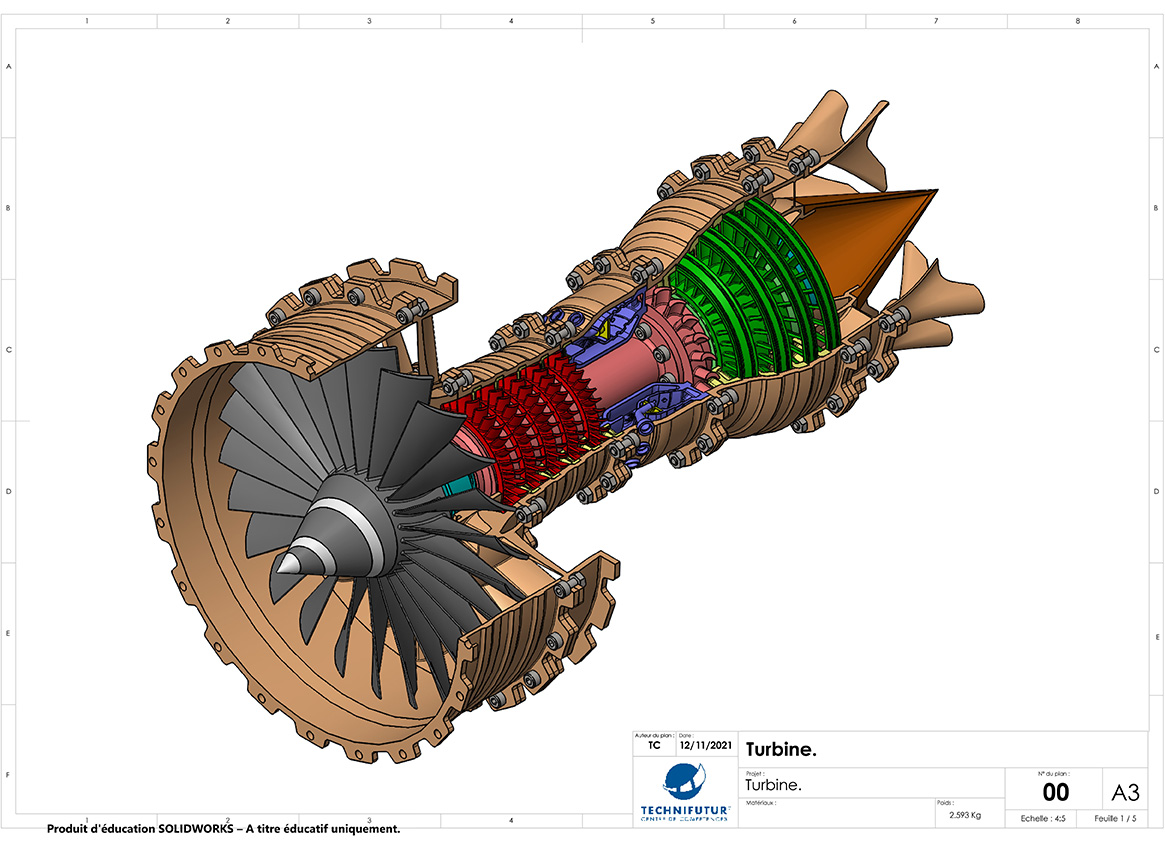This screenshot has width=1165, height=842.
Task: Select the A3 sheet format cell
Action: 1125,792
